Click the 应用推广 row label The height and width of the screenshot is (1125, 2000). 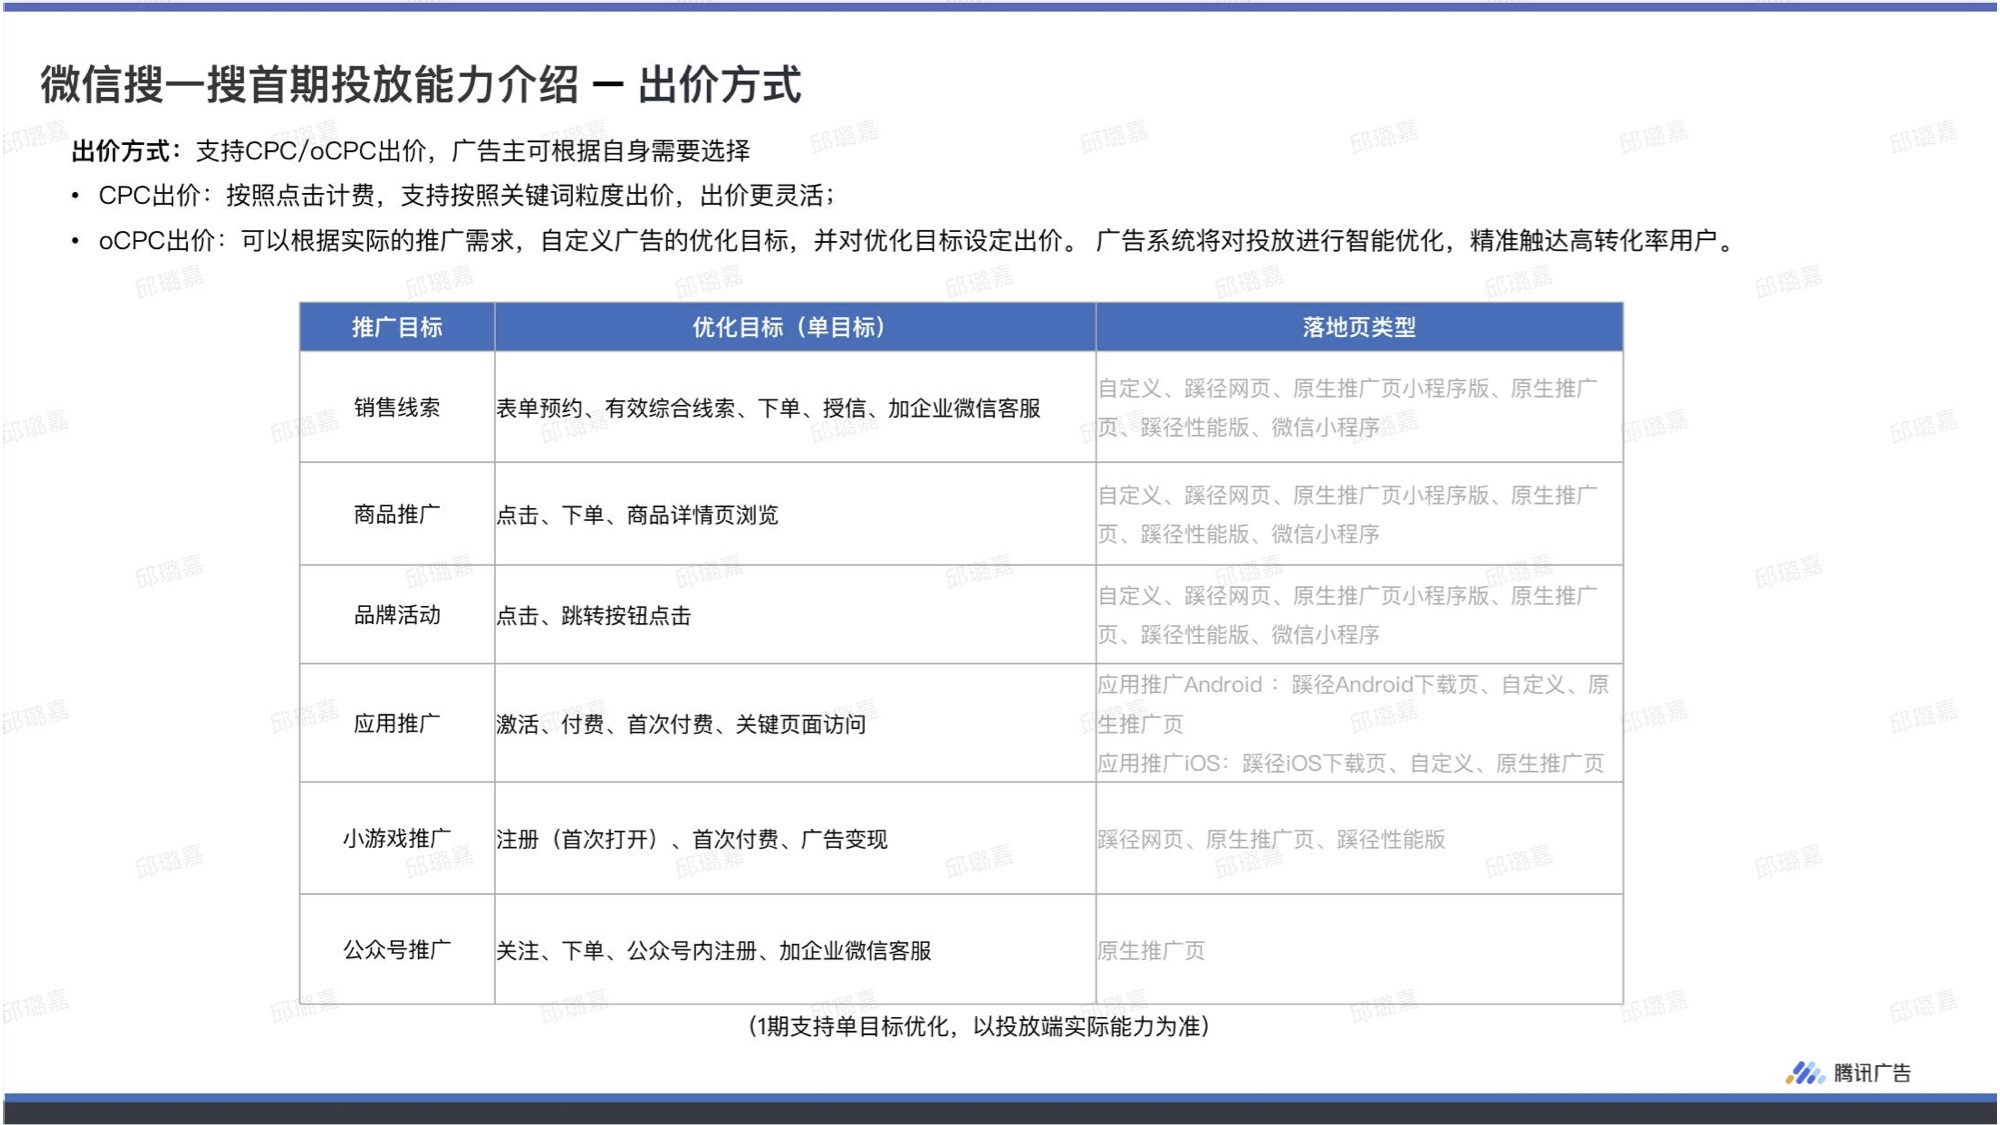click(397, 723)
